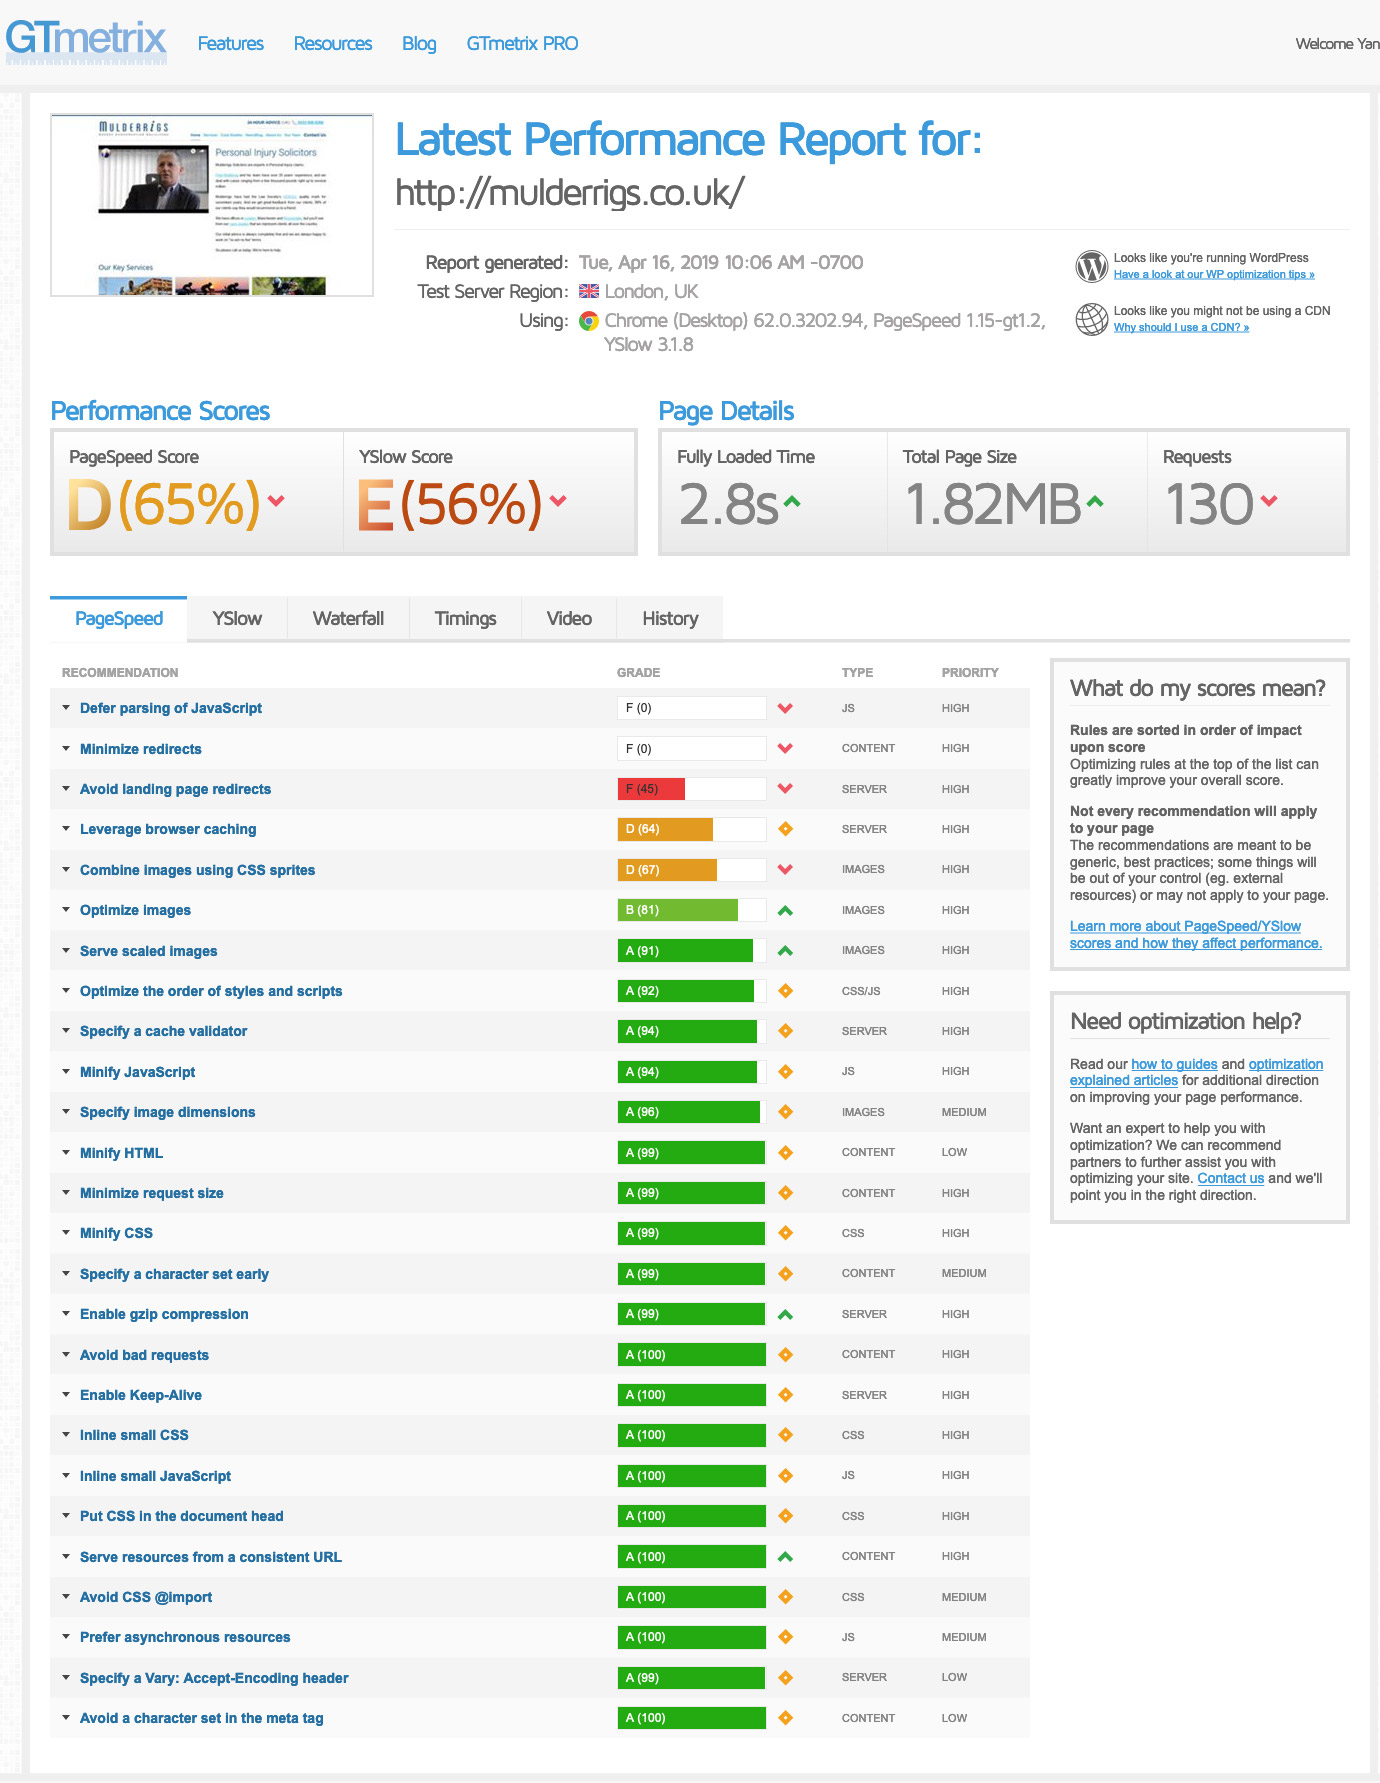Open 'Have a look at our WP optimization tips' link
The height and width of the screenshot is (1783, 1380).
pos(1214,274)
